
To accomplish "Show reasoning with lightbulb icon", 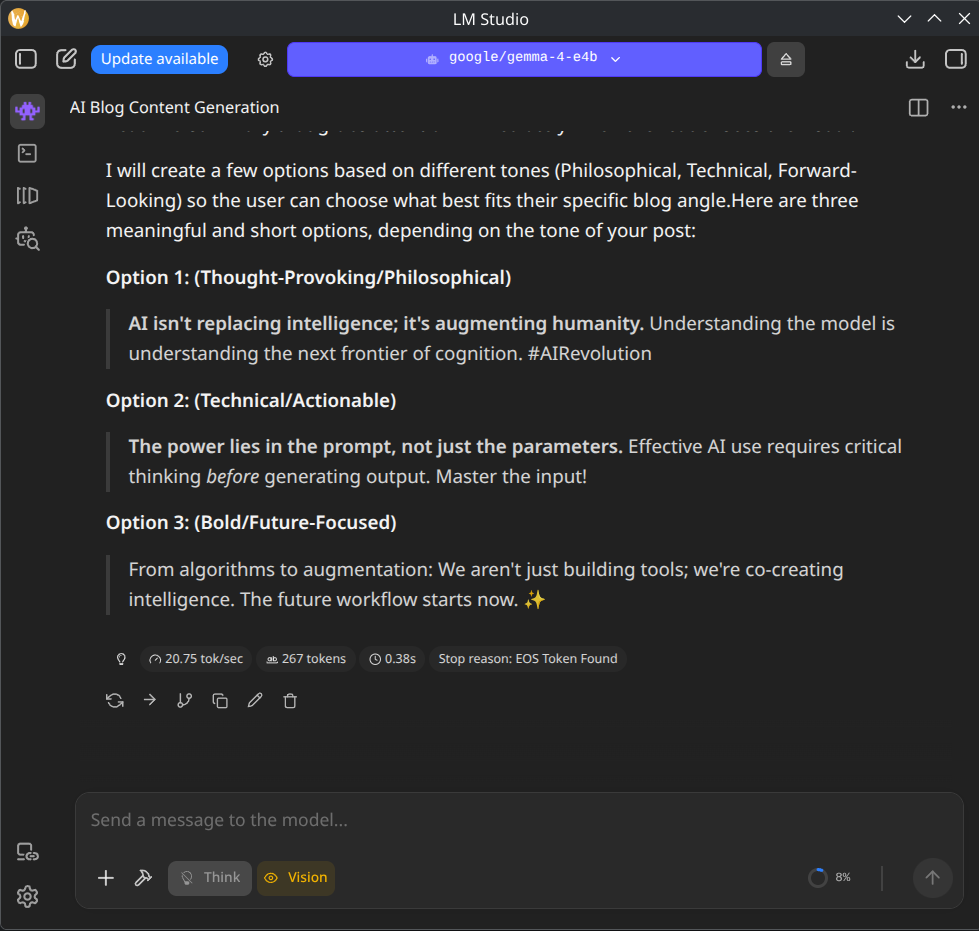I will click(x=121, y=659).
